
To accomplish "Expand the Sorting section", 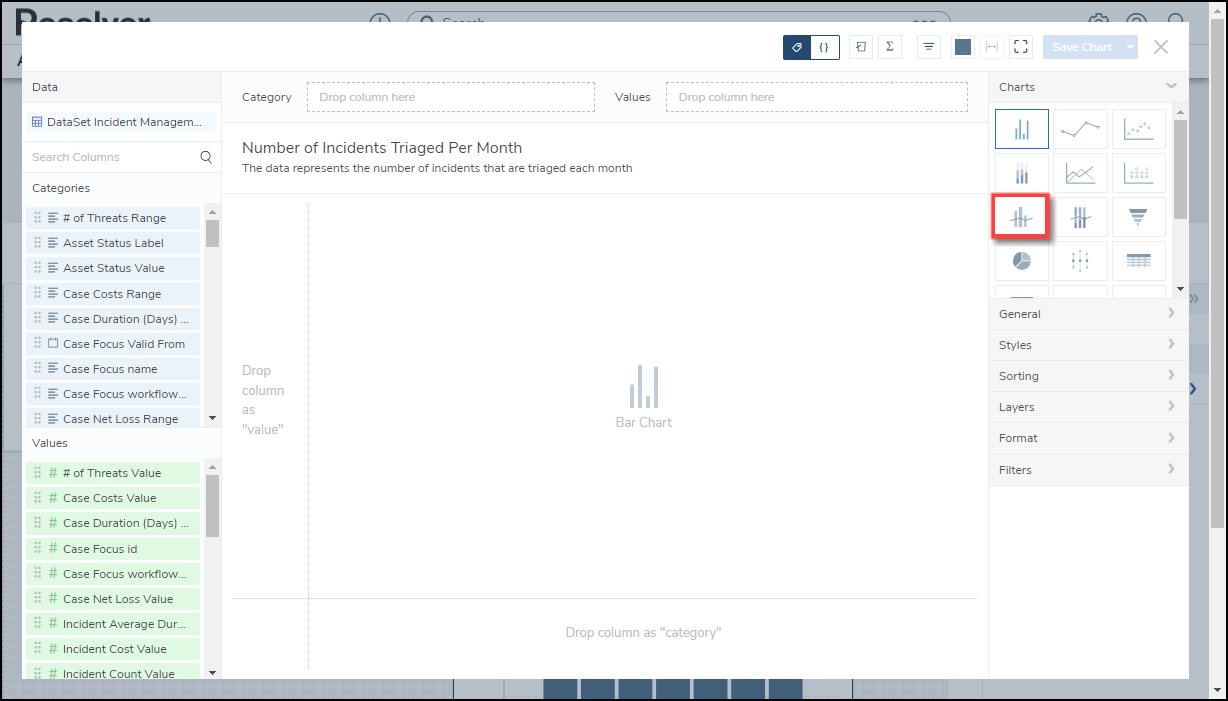I will (1088, 376).
